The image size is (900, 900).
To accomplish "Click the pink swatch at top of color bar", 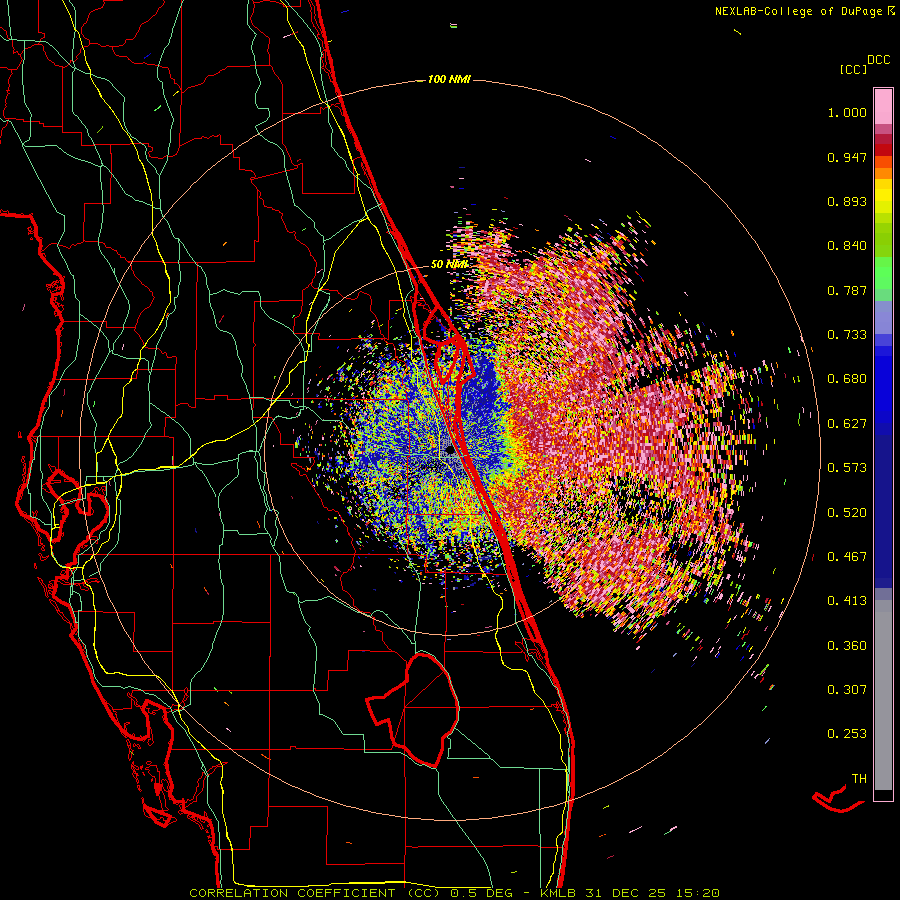I will click(x=883, y=107).
